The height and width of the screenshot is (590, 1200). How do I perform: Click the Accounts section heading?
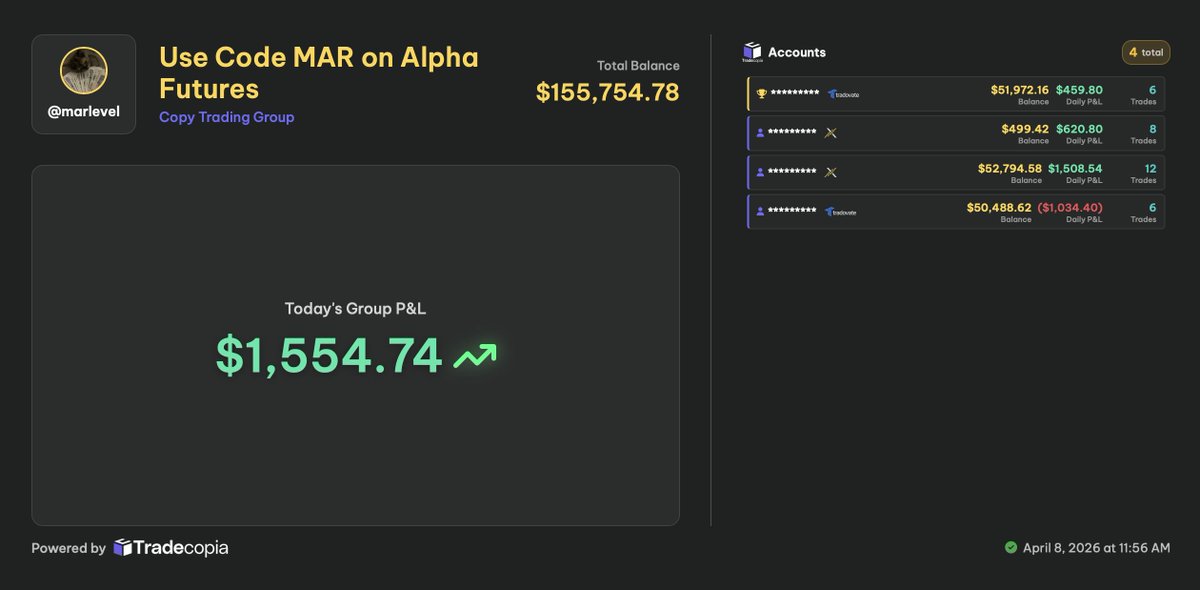tap(797, 52)
